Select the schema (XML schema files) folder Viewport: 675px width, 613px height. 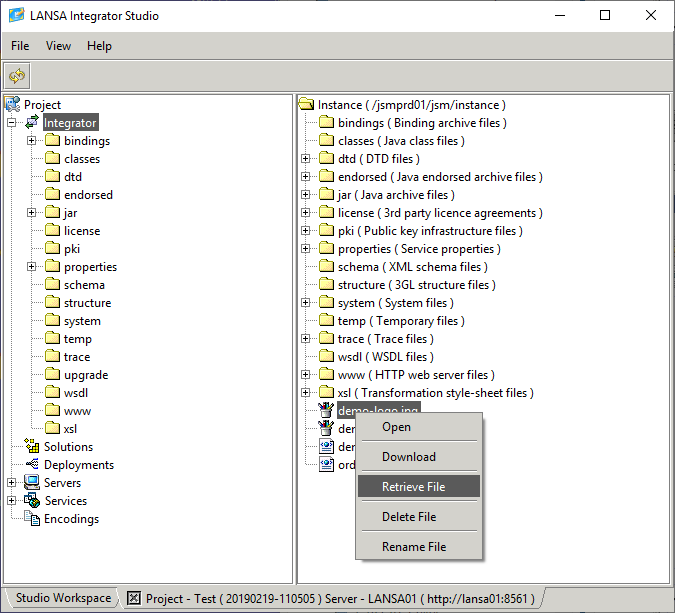412,267
